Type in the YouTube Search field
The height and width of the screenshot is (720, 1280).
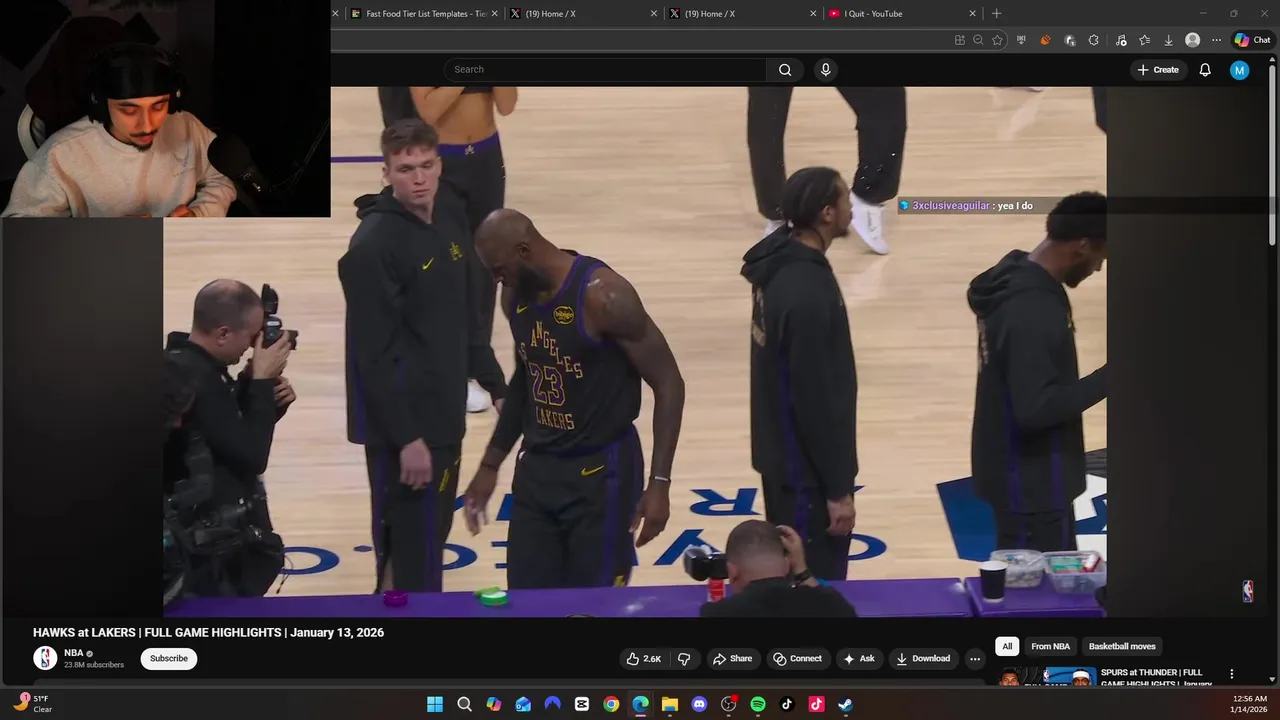coord(605,70)
